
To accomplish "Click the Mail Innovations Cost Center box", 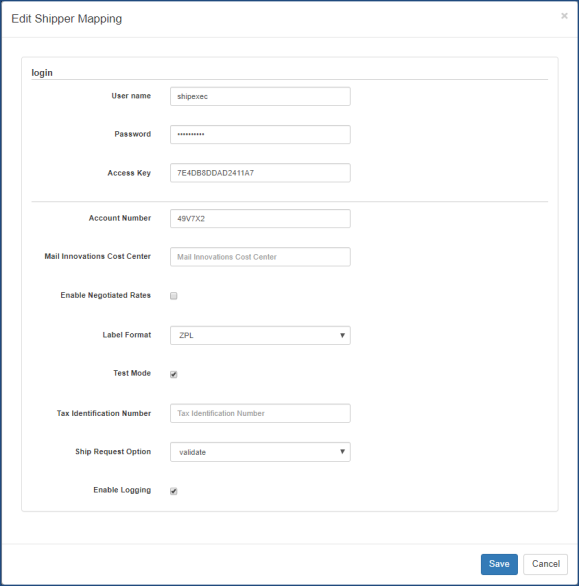I will click(x=260, y=257).
